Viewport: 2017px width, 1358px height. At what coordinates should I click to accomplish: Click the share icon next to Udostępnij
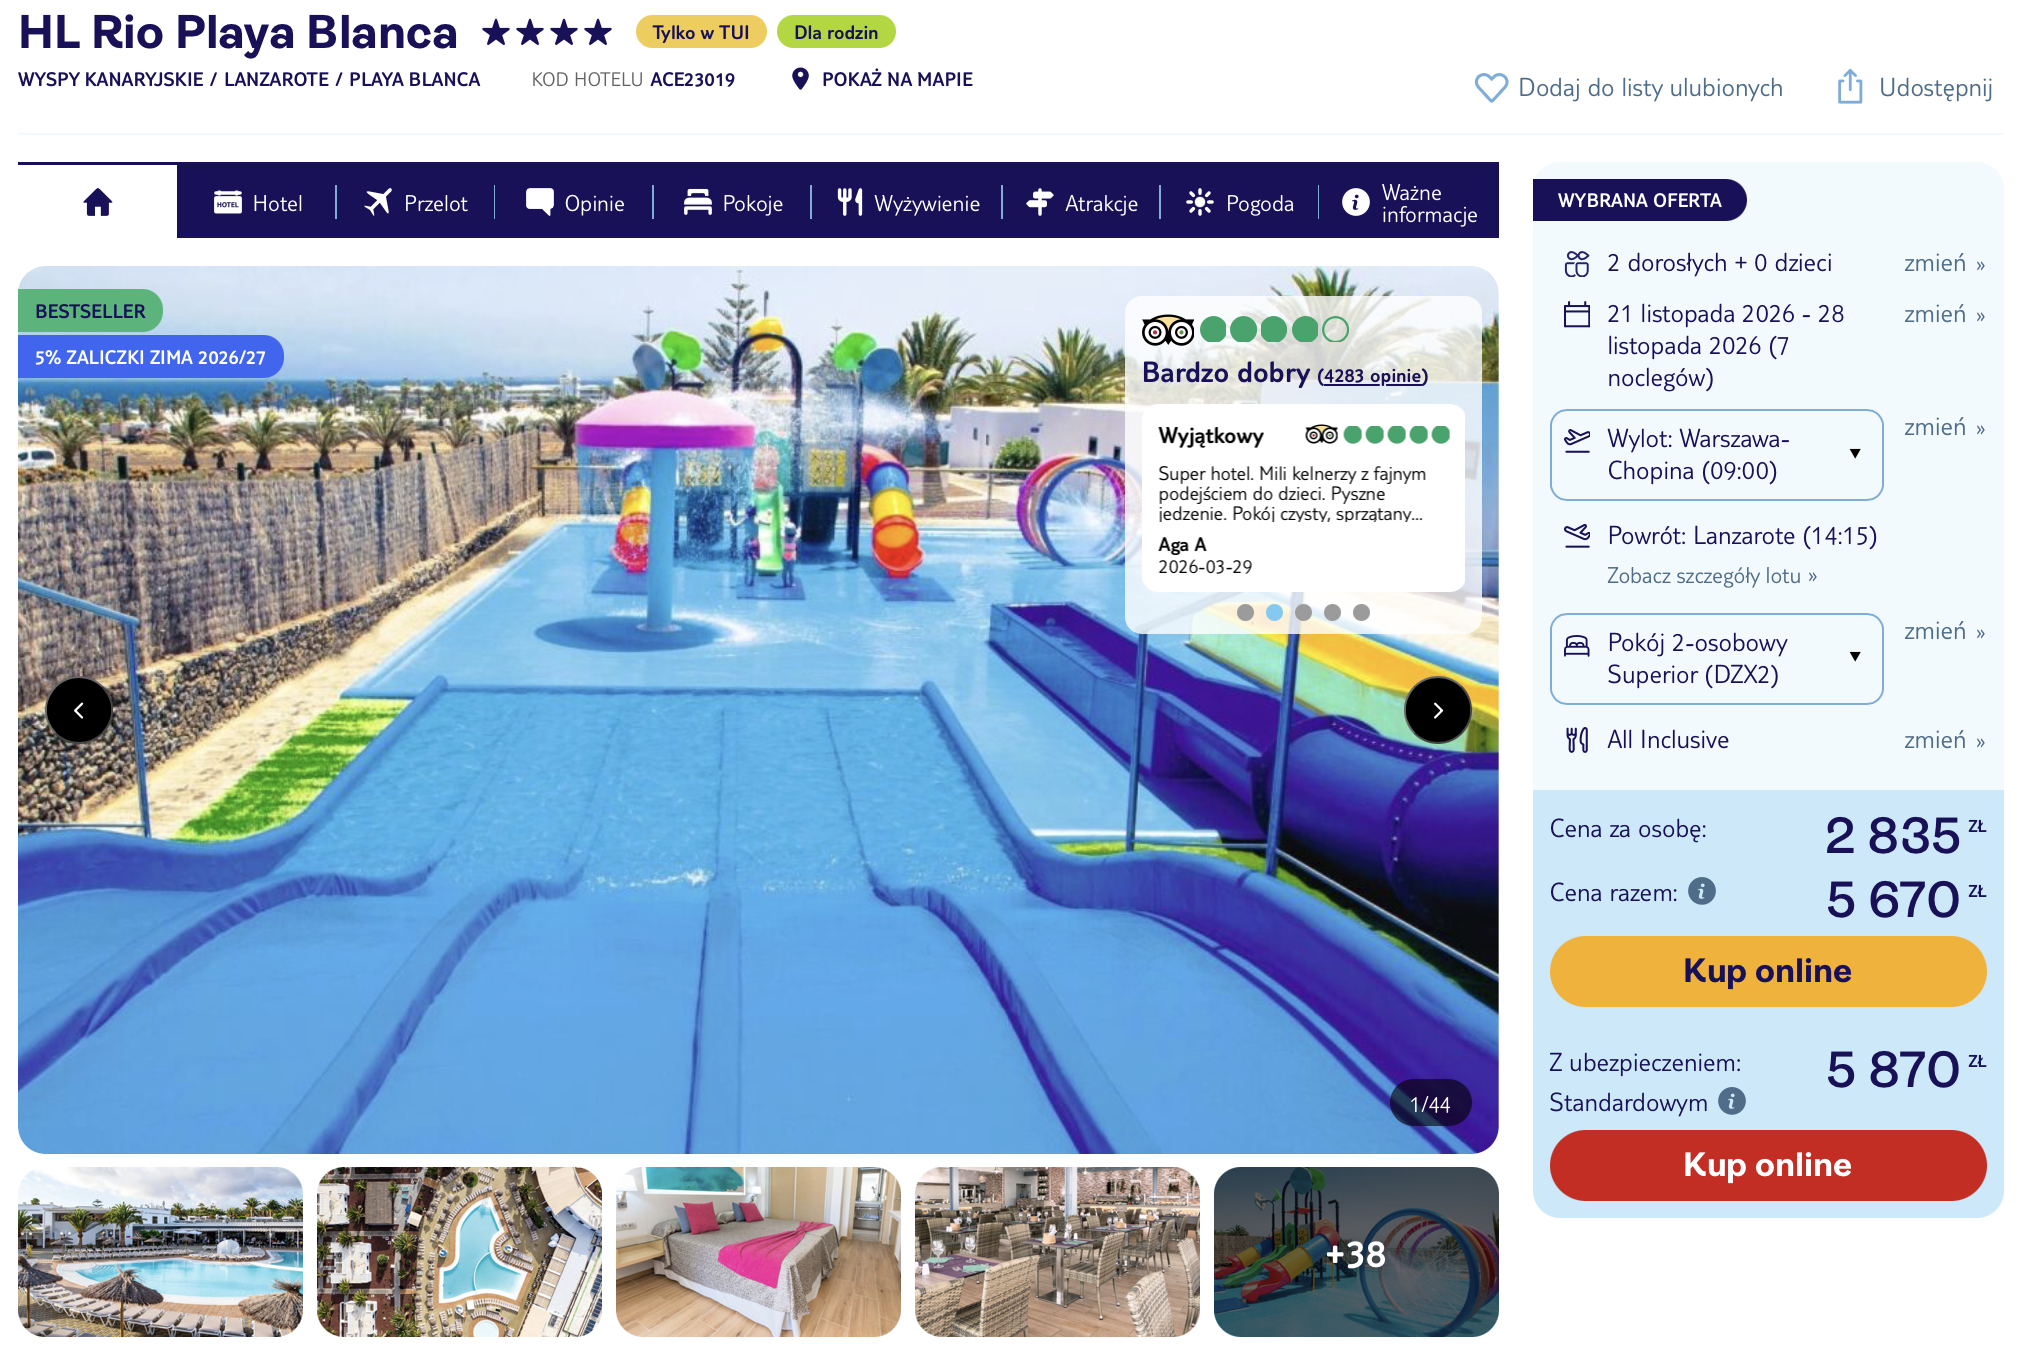click(x=1850, y=87)
